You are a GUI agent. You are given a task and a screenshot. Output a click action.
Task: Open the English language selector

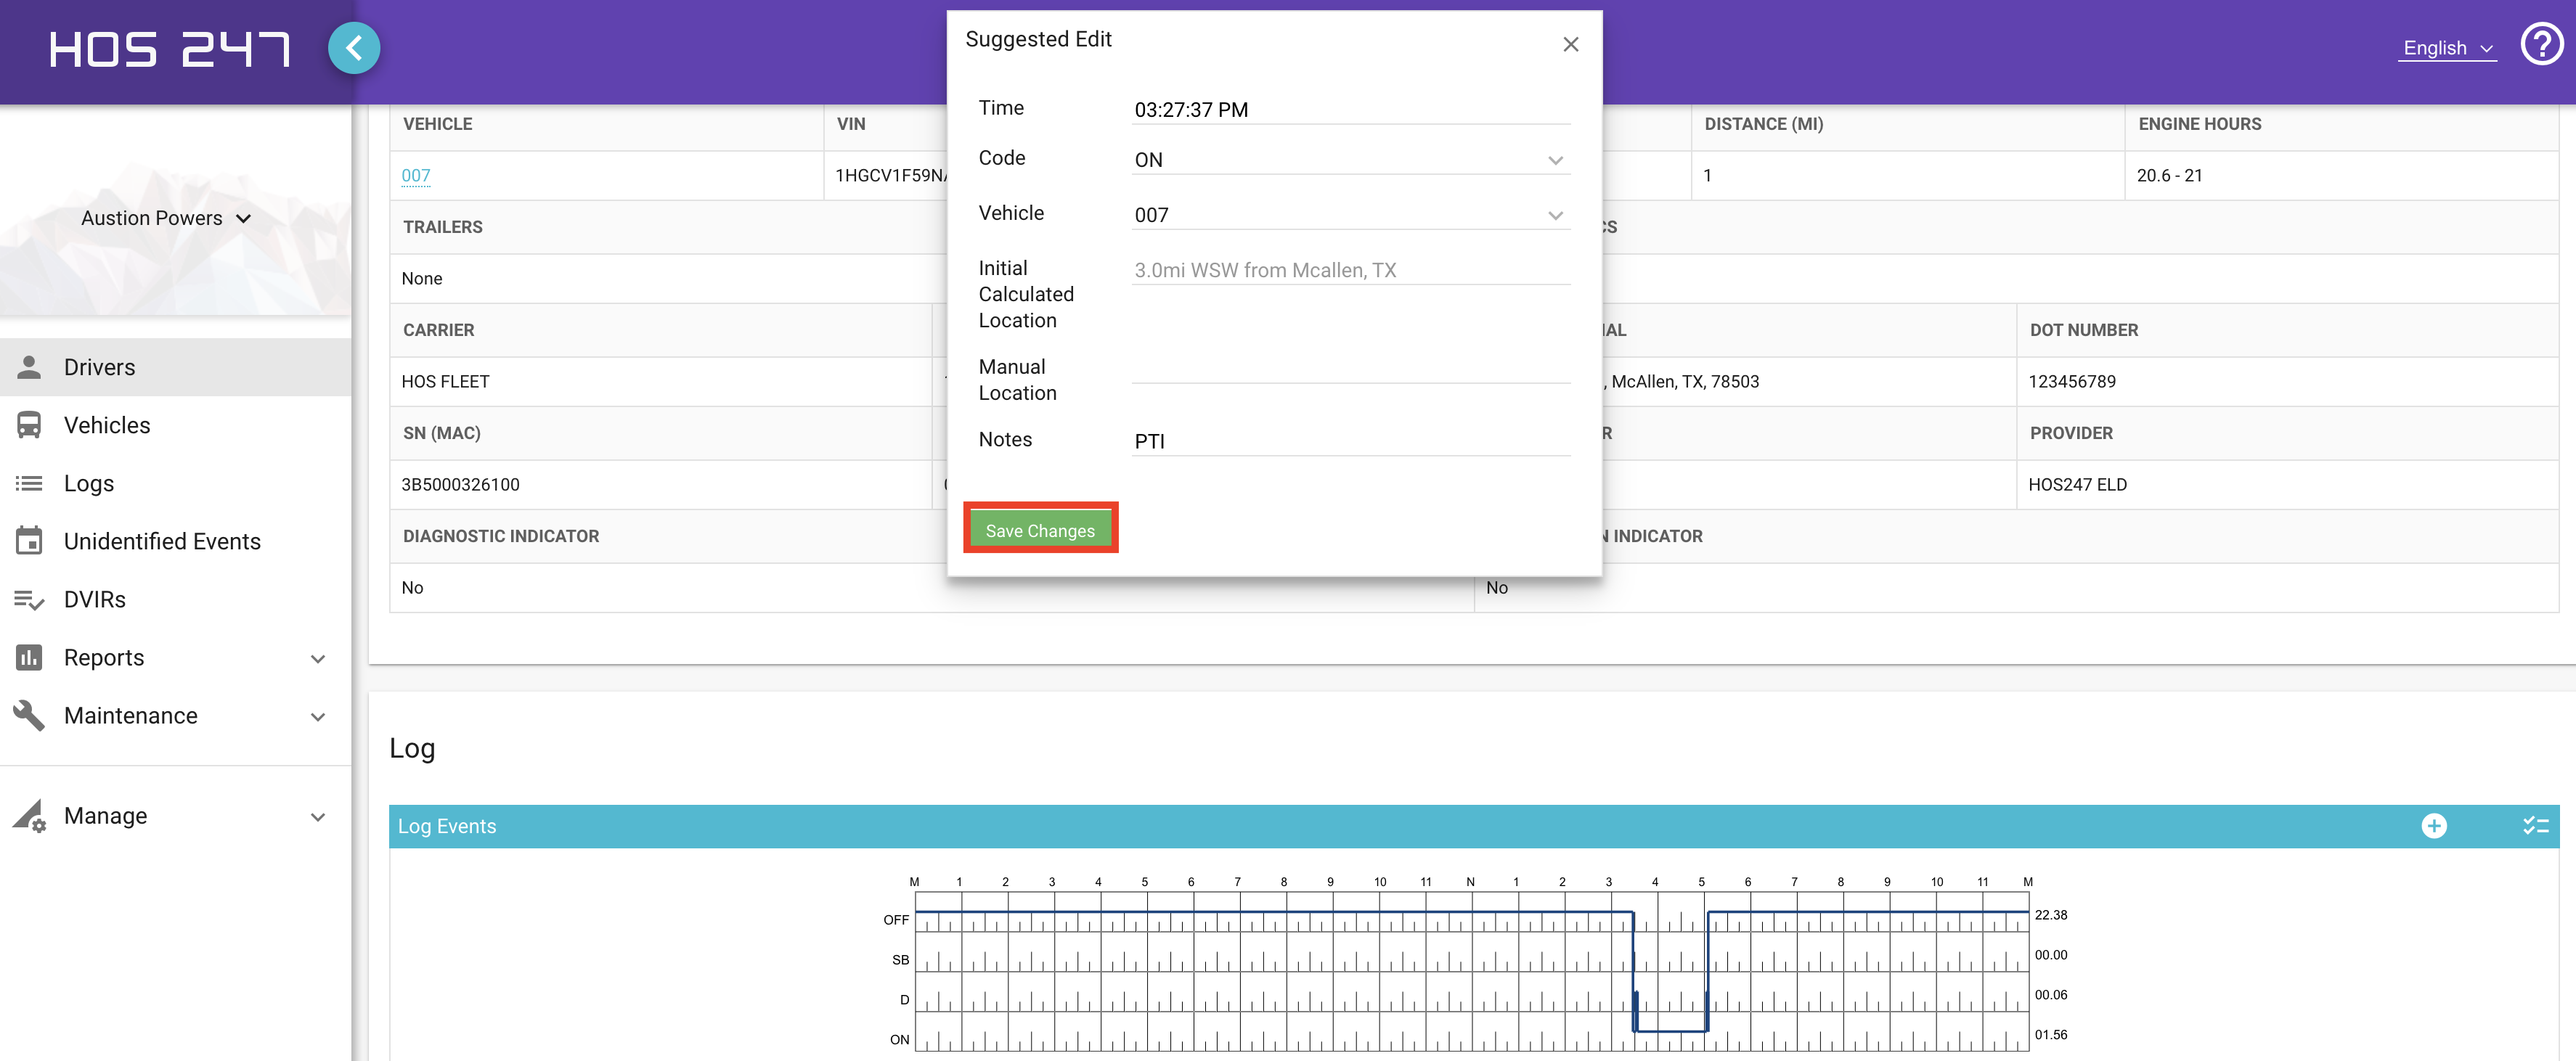point(2447,48)
